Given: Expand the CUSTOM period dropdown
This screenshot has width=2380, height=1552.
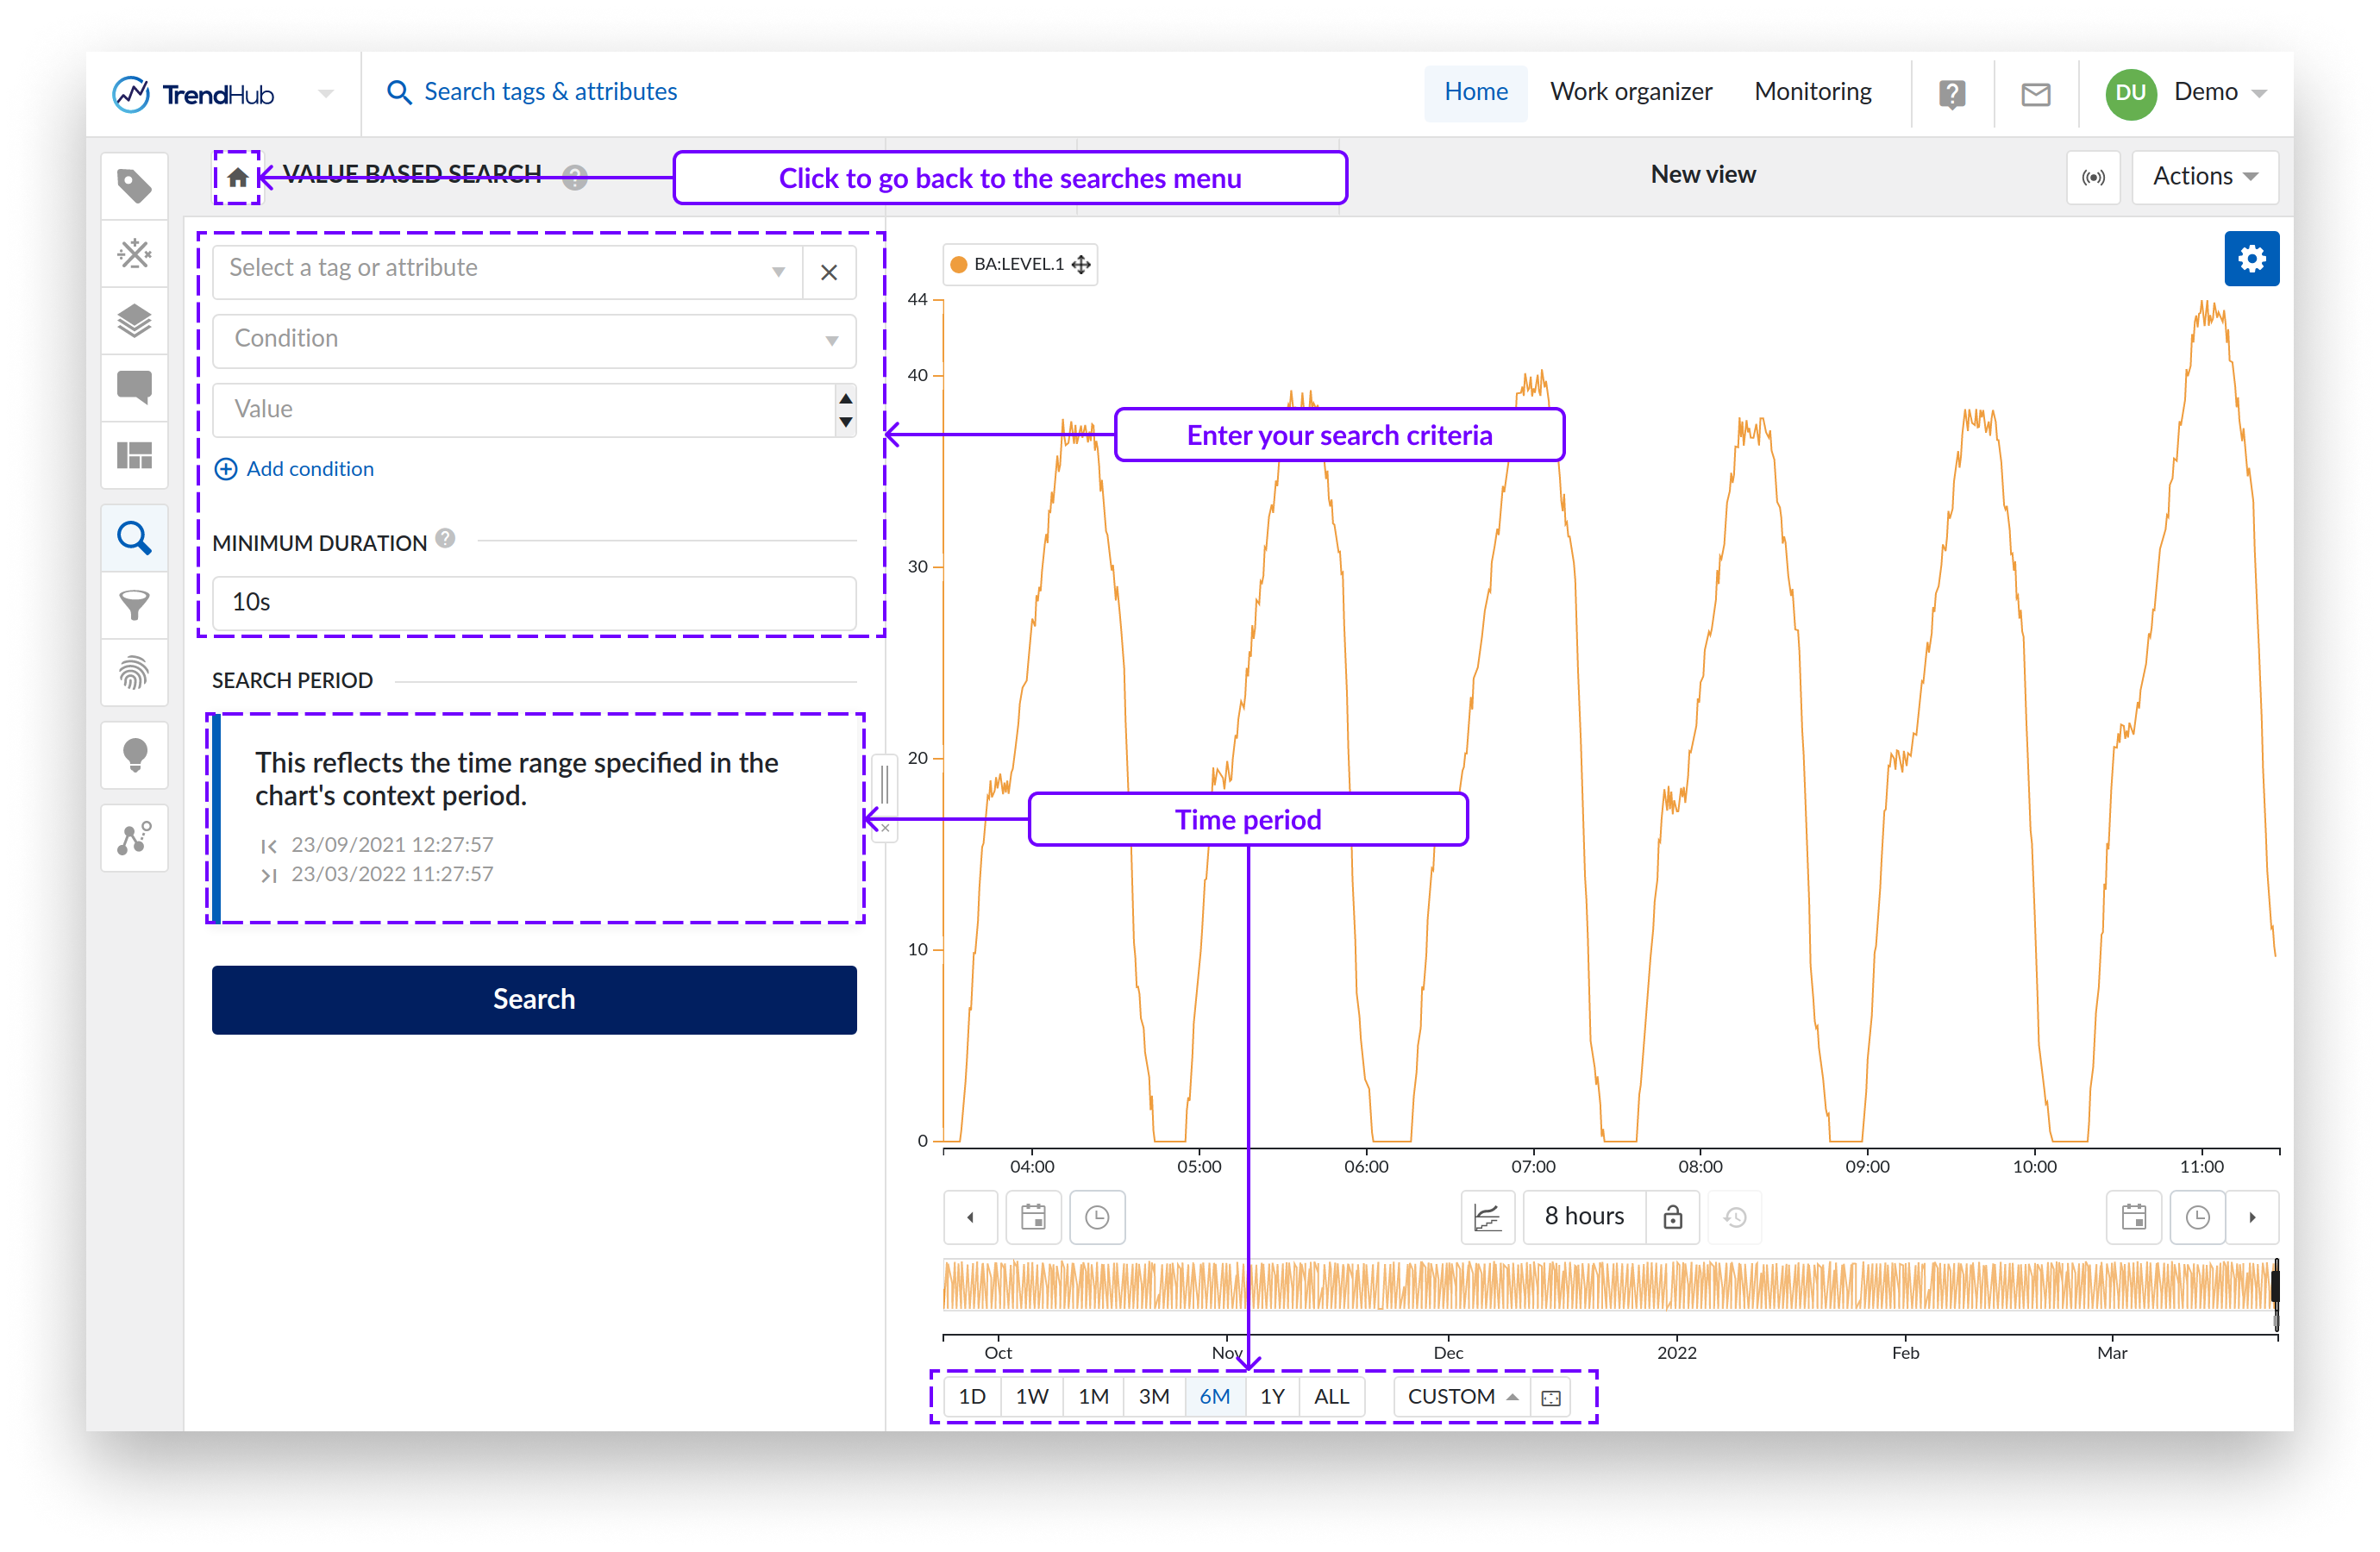Looking at the screenshot, I should (1461, 1397).
